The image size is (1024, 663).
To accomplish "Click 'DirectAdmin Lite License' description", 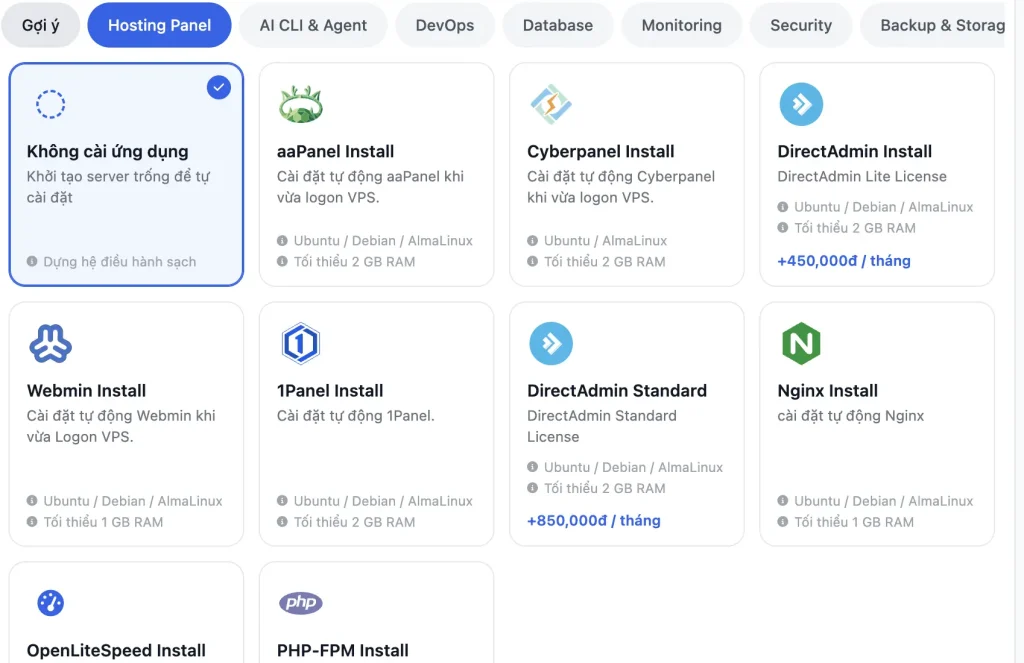I will coord(862,176).
